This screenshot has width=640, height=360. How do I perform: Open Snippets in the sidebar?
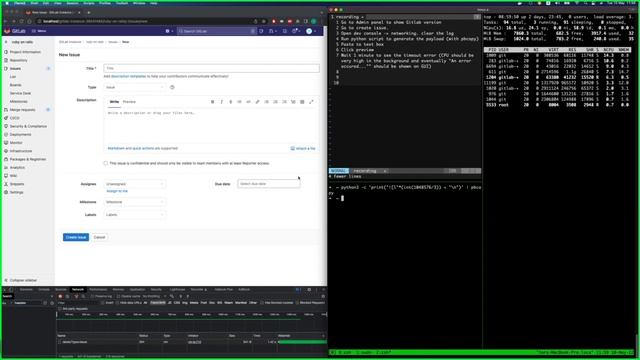(x=17, y=184)
